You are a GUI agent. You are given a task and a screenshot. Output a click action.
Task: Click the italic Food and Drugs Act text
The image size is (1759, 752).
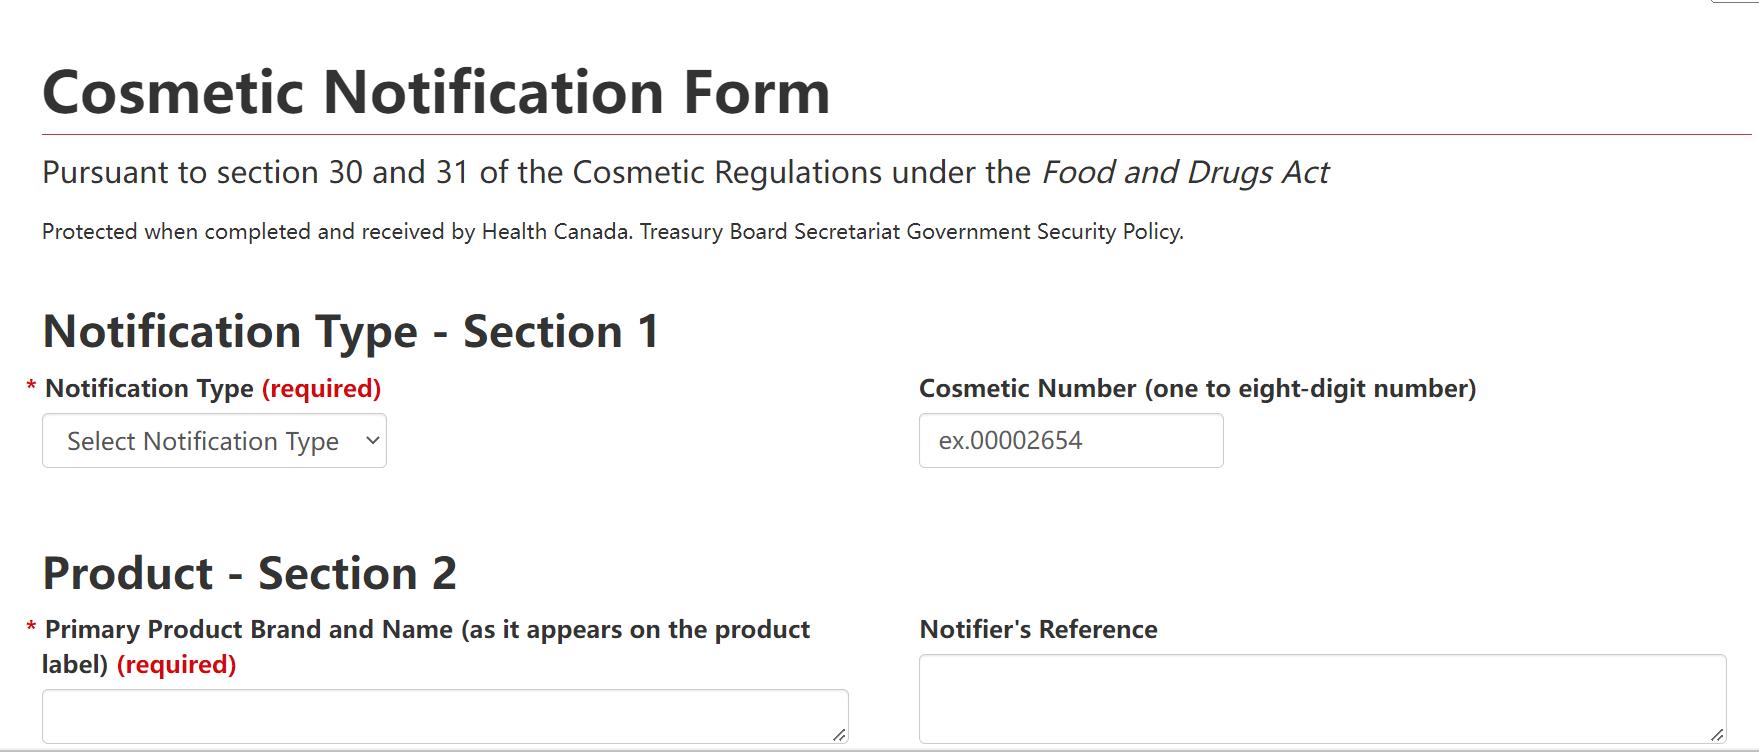coord(1184,172)
